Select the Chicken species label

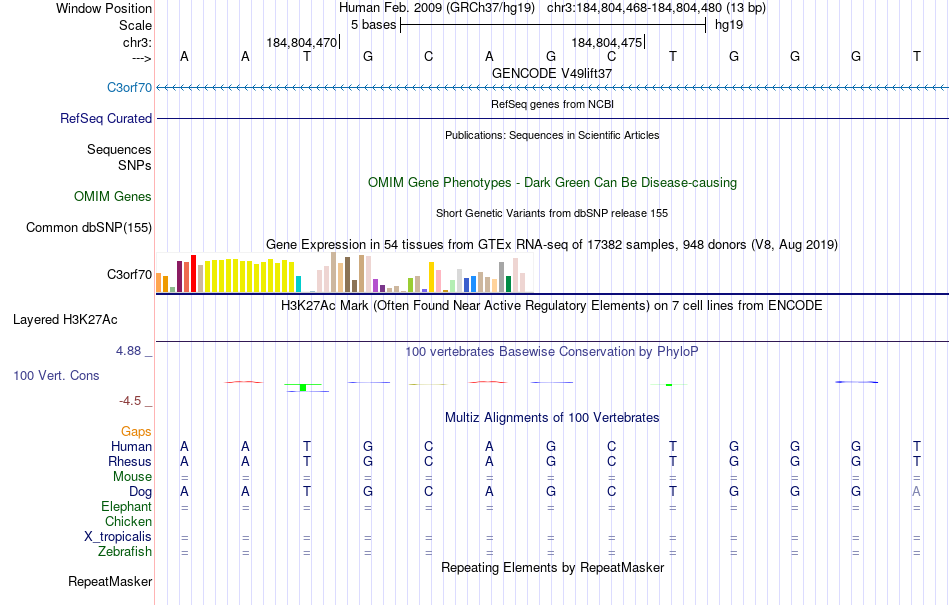[x=128, y=521]
